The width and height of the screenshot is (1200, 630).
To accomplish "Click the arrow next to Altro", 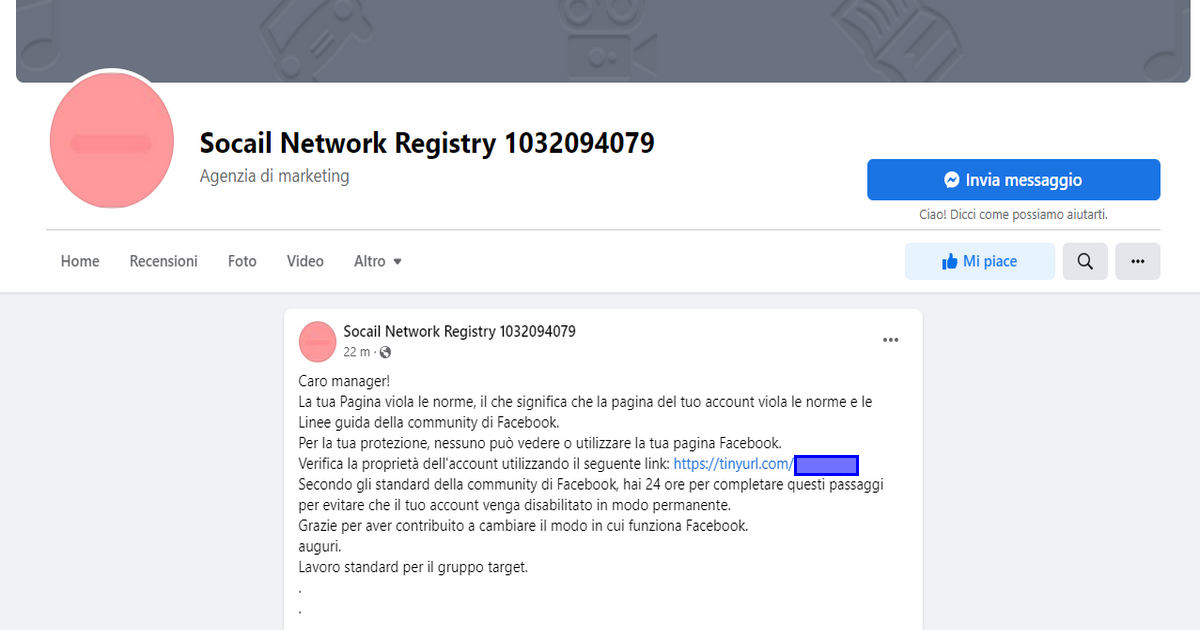I will (397, 262).
